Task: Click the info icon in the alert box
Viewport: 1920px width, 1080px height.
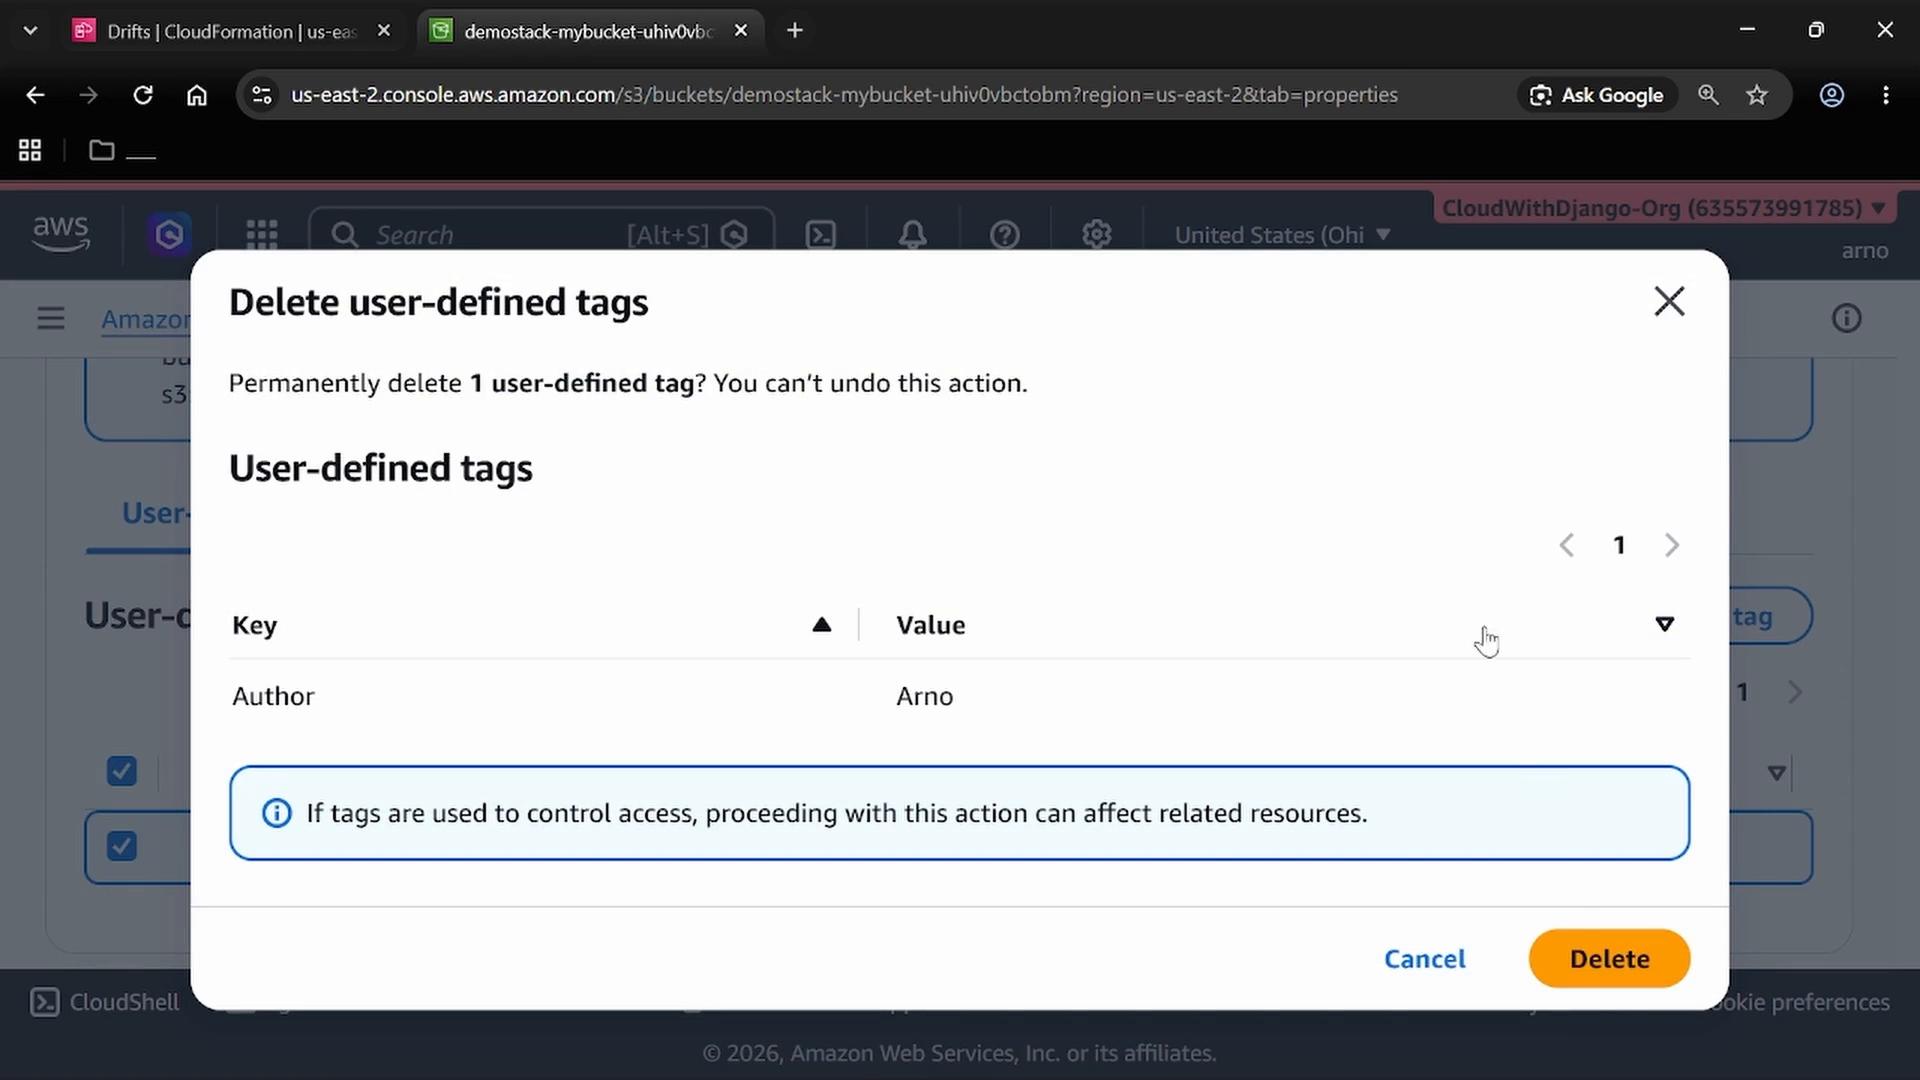Action: (x=277, y=813)
